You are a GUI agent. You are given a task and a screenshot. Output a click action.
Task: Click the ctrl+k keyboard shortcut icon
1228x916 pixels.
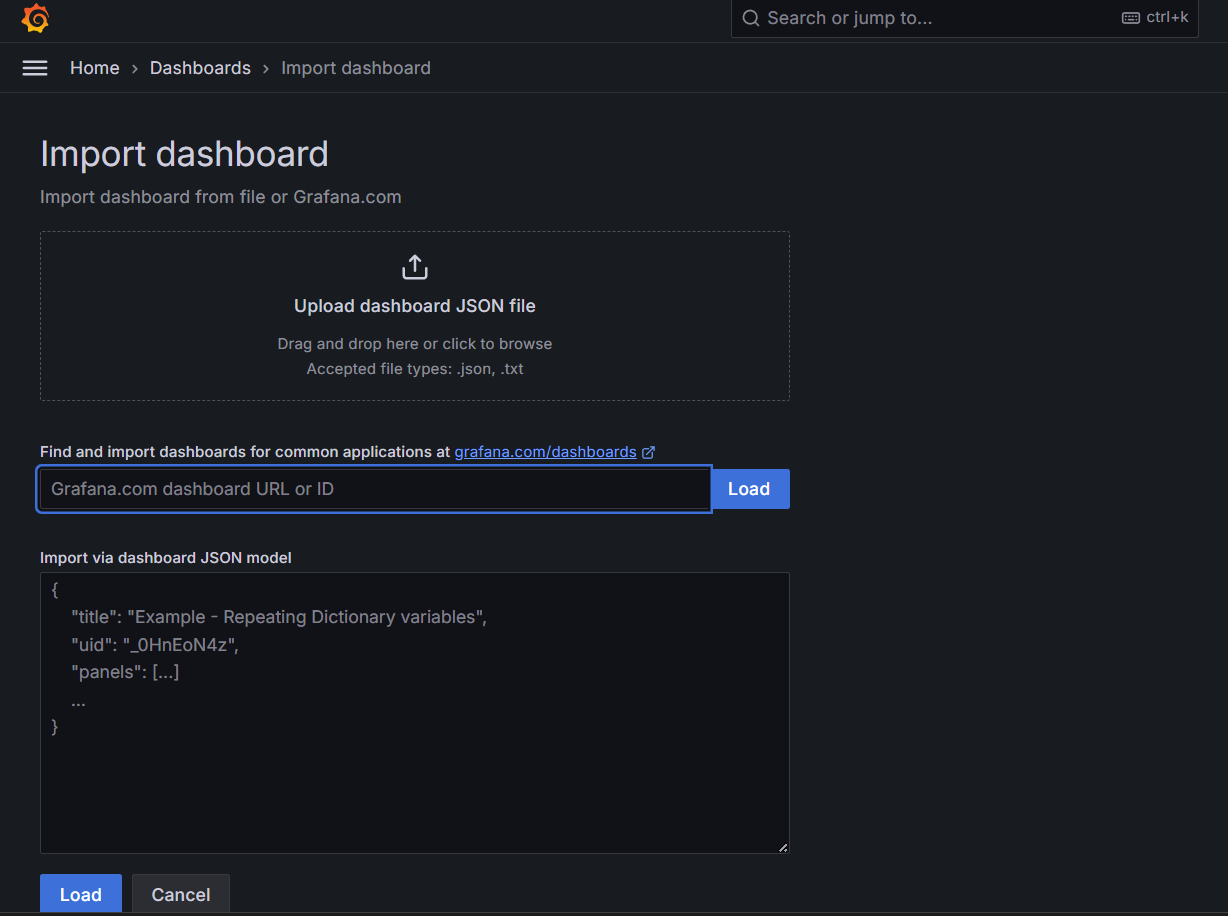click(x=1131, y=18)
